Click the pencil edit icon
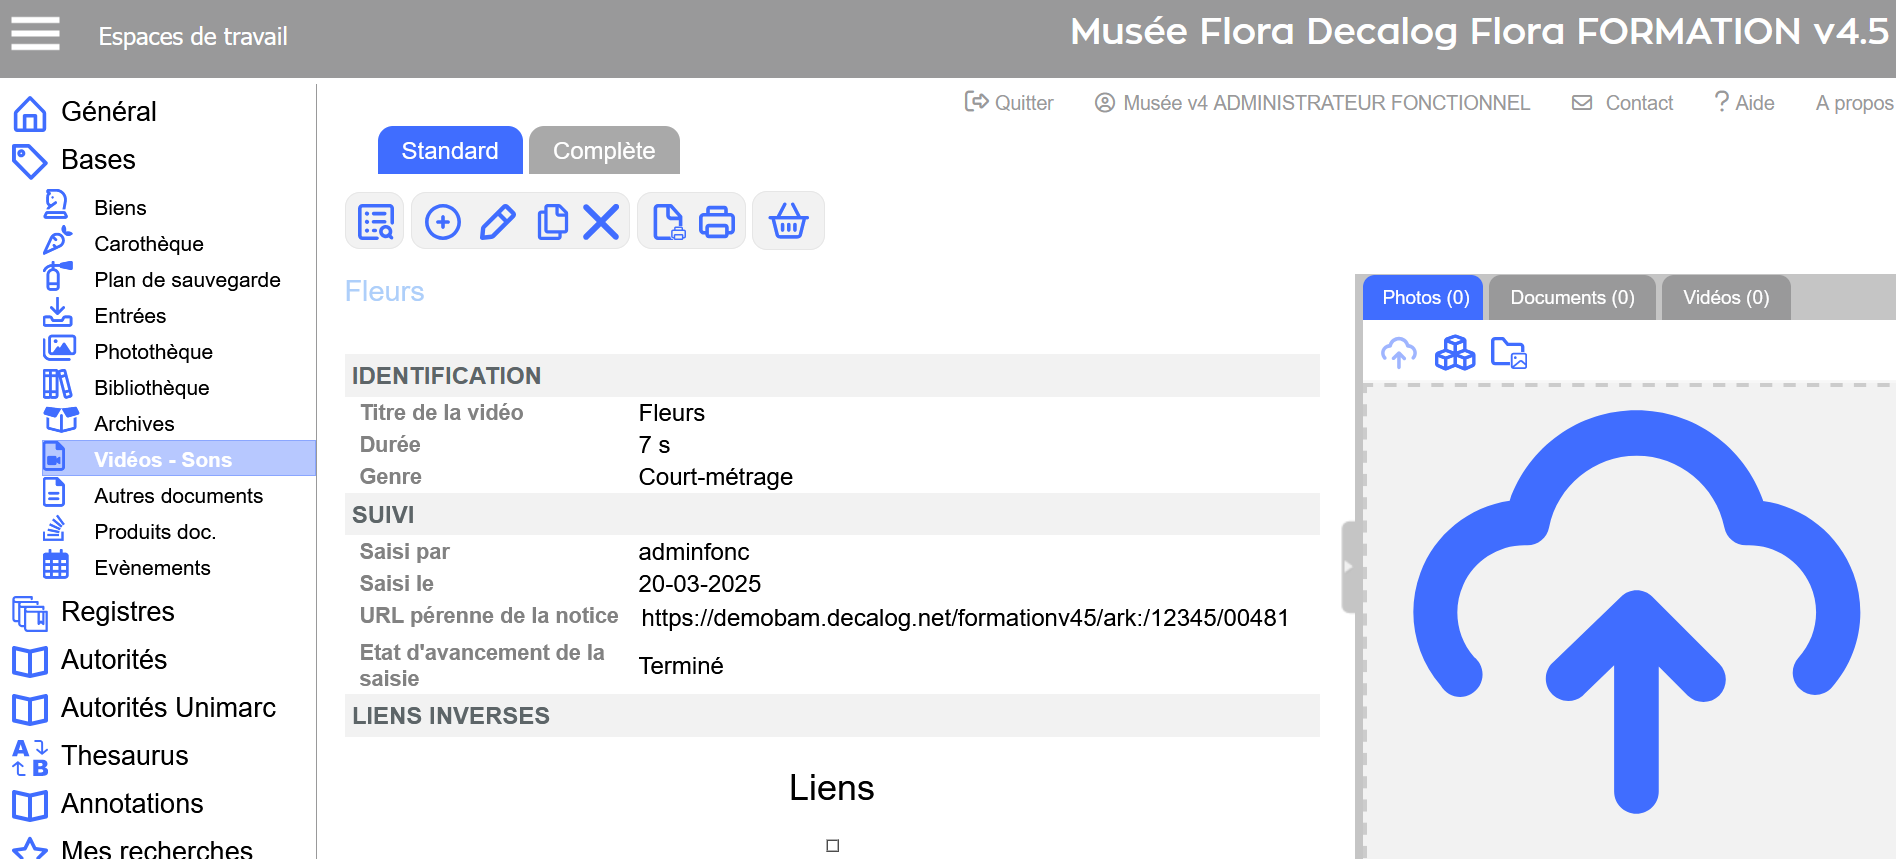 click(497, 221)
